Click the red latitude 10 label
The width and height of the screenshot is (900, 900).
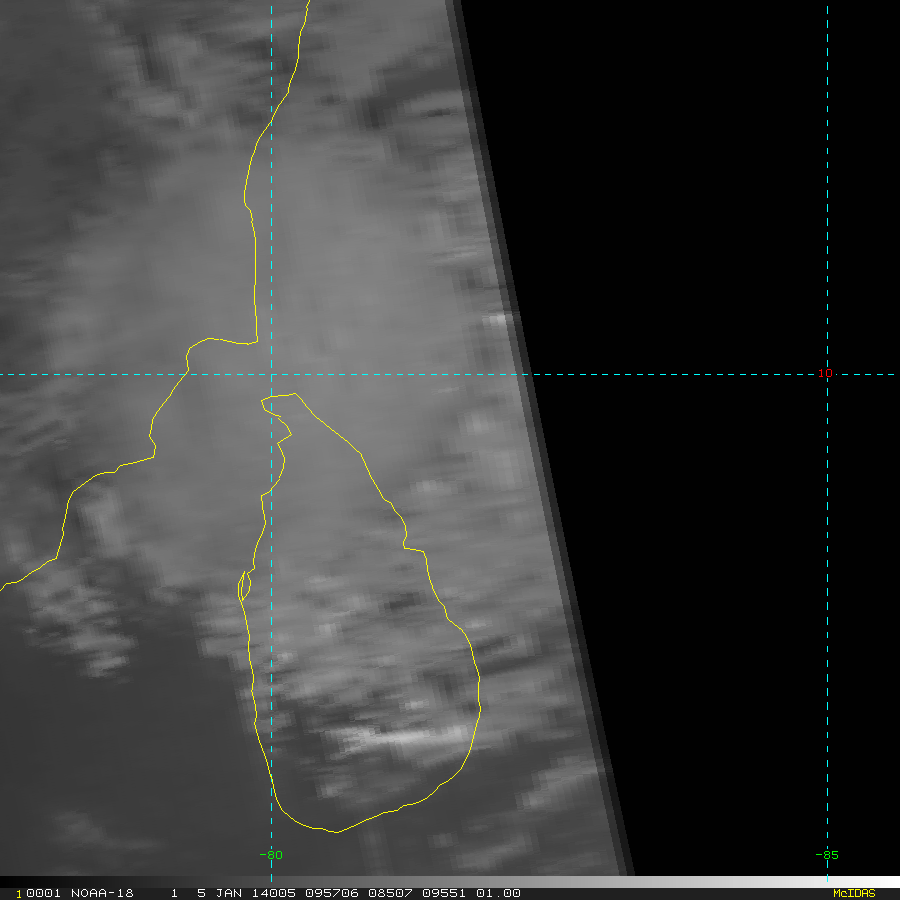tap(824, 374)
